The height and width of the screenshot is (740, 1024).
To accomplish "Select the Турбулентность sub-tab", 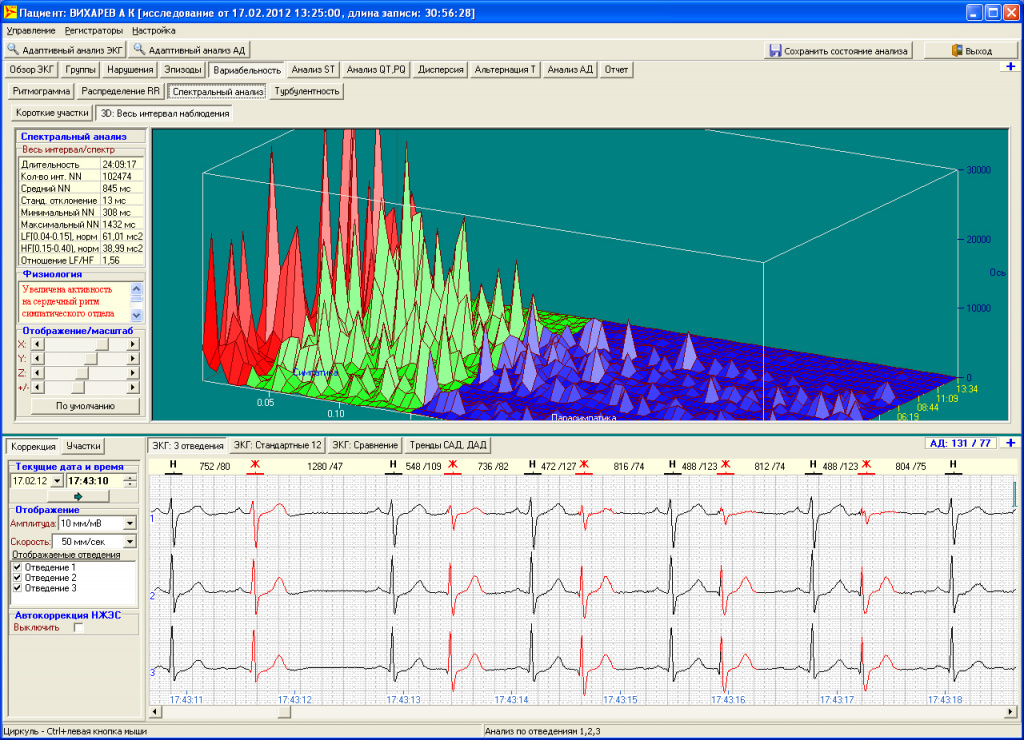I will tap(307, 91).
